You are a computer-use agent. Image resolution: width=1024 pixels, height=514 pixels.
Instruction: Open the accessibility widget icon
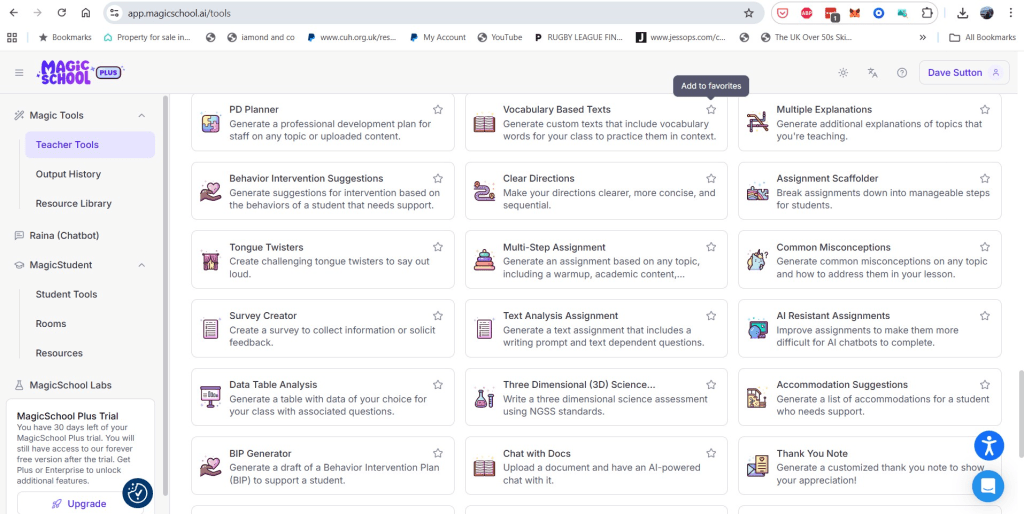pos(988,445)
